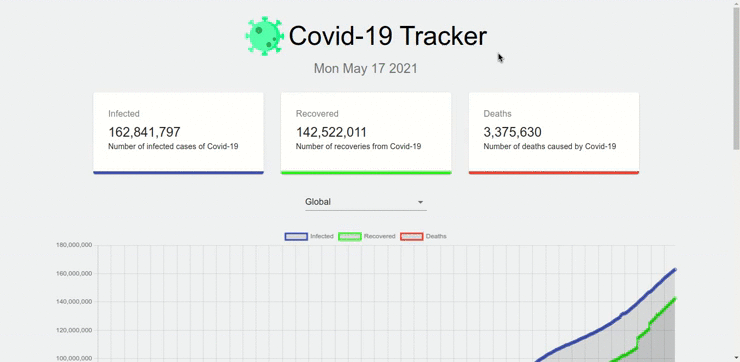Click the page vertical scrollbar thumb

click(736, 79)
